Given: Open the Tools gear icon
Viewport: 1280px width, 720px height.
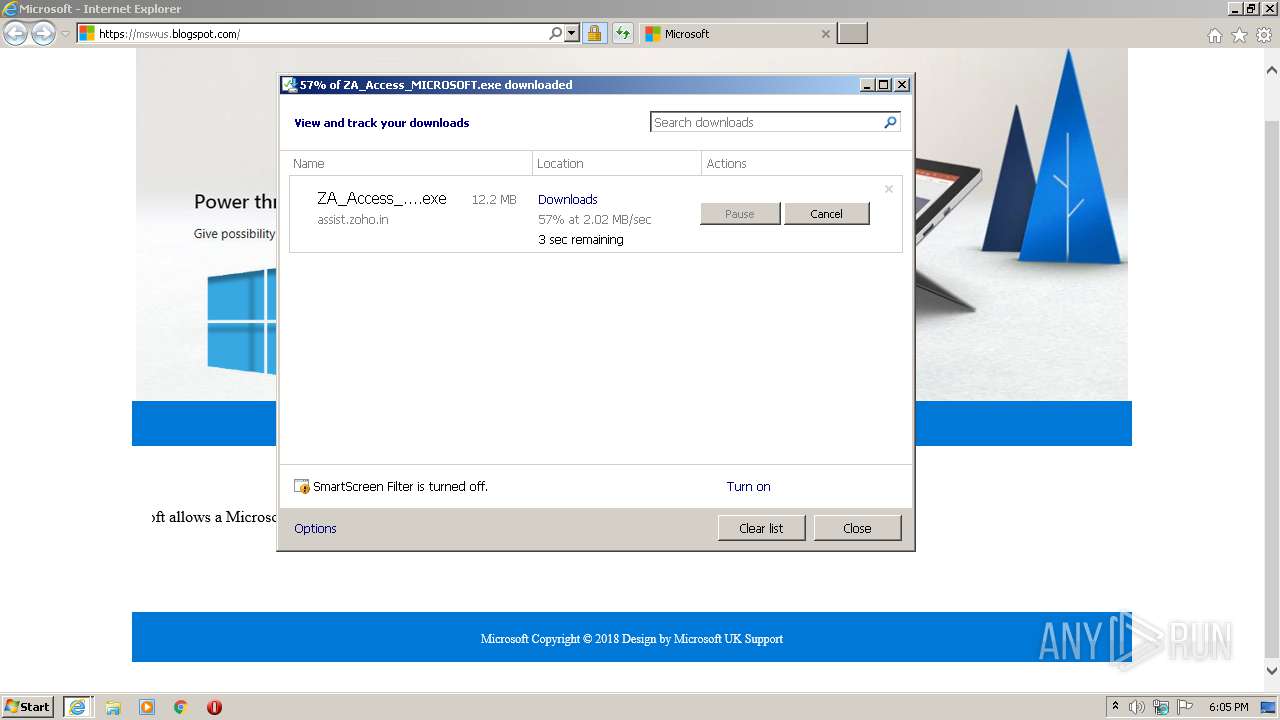Looking at the screenshot, I should pos(1264,35).
